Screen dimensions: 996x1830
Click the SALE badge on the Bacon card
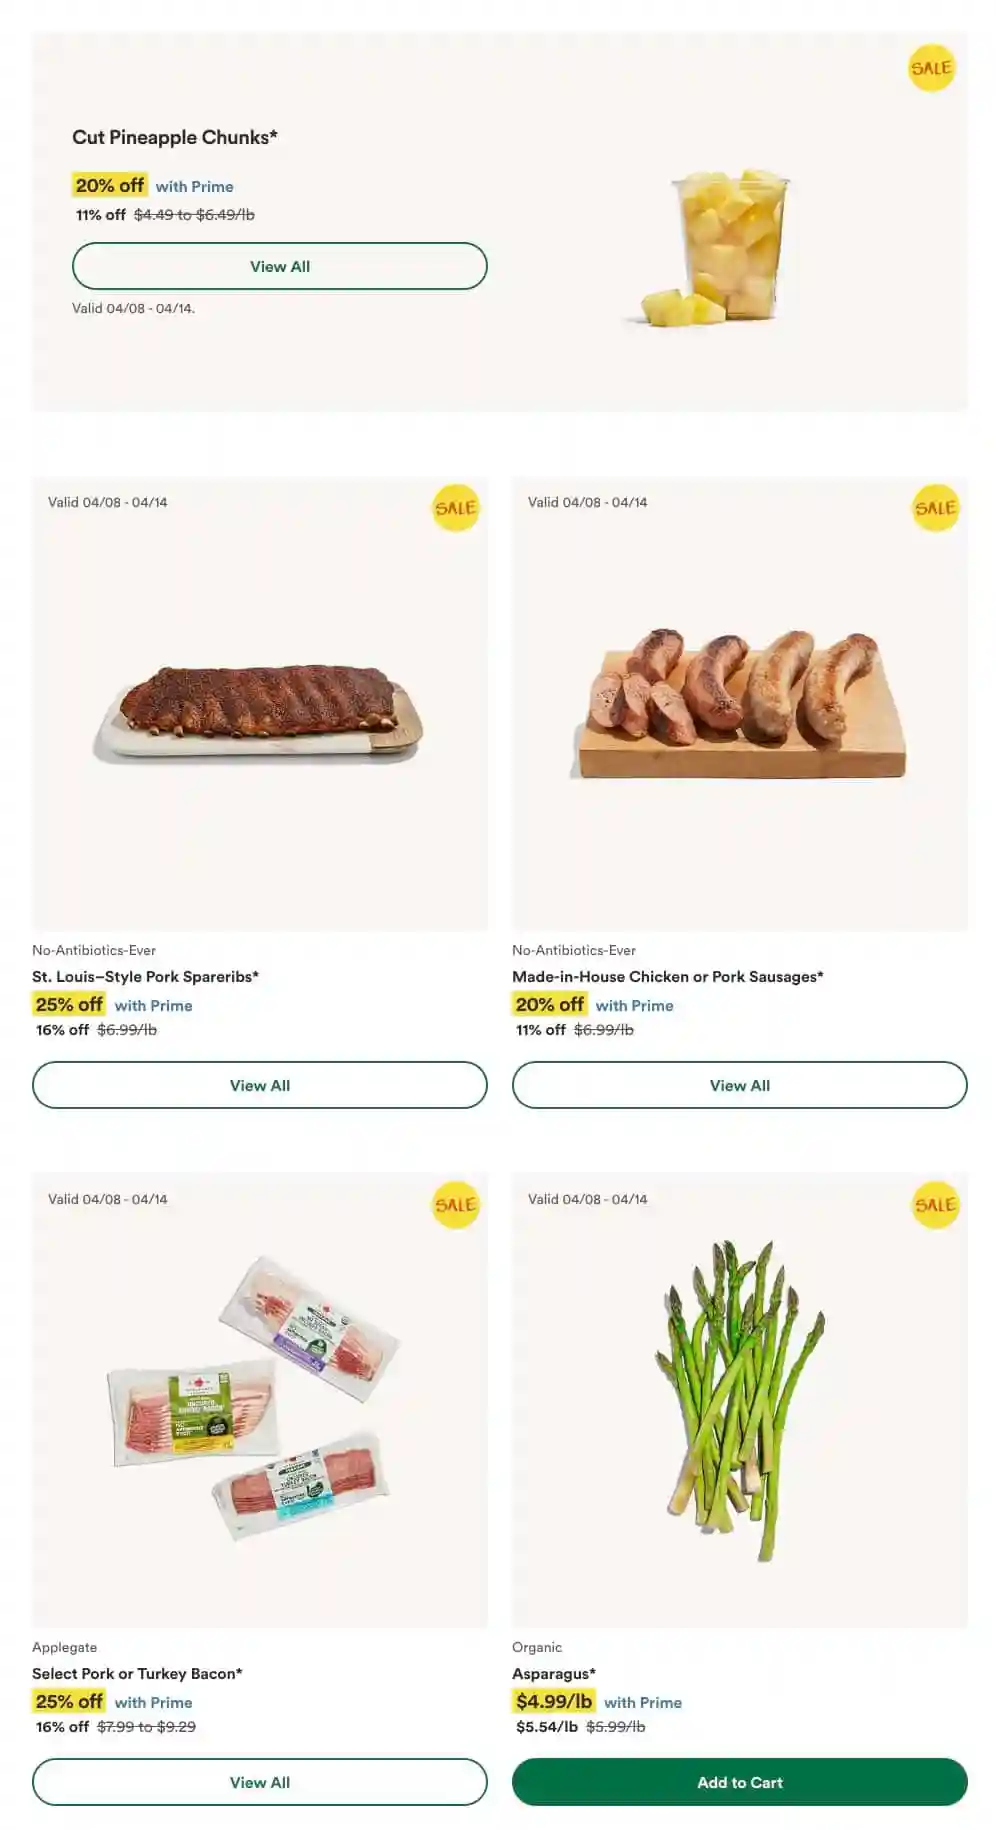coord(455,1205)
